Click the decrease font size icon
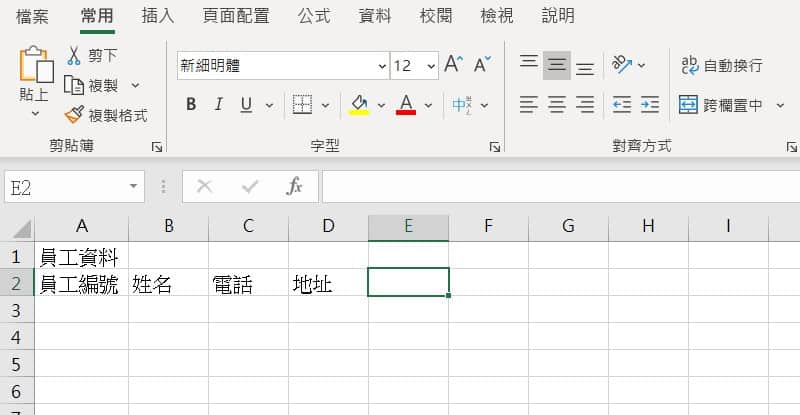The image size is (800, 415). [482, 66]
